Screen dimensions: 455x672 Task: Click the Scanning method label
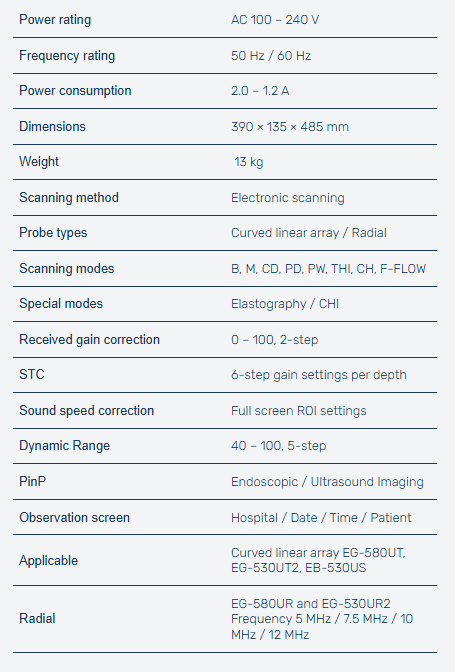pyautogui.click(x=69, y=198)
